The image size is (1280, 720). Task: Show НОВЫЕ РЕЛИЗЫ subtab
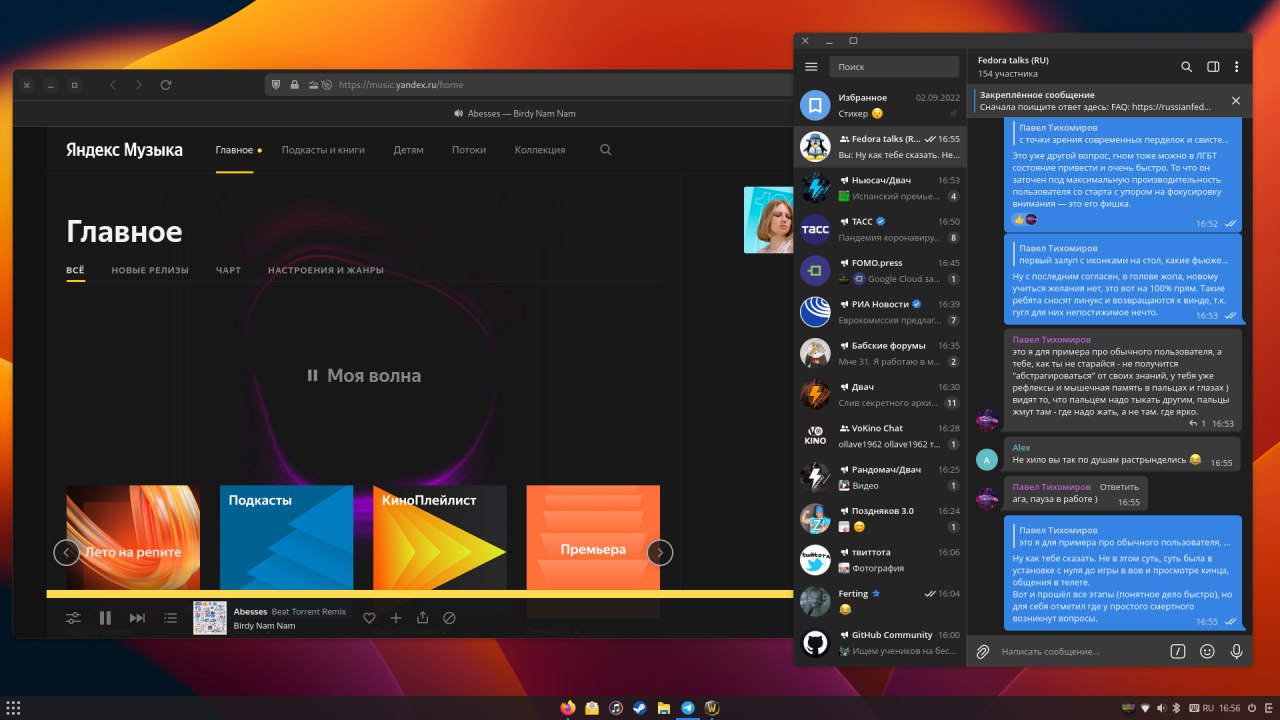[x=150, y=270]
